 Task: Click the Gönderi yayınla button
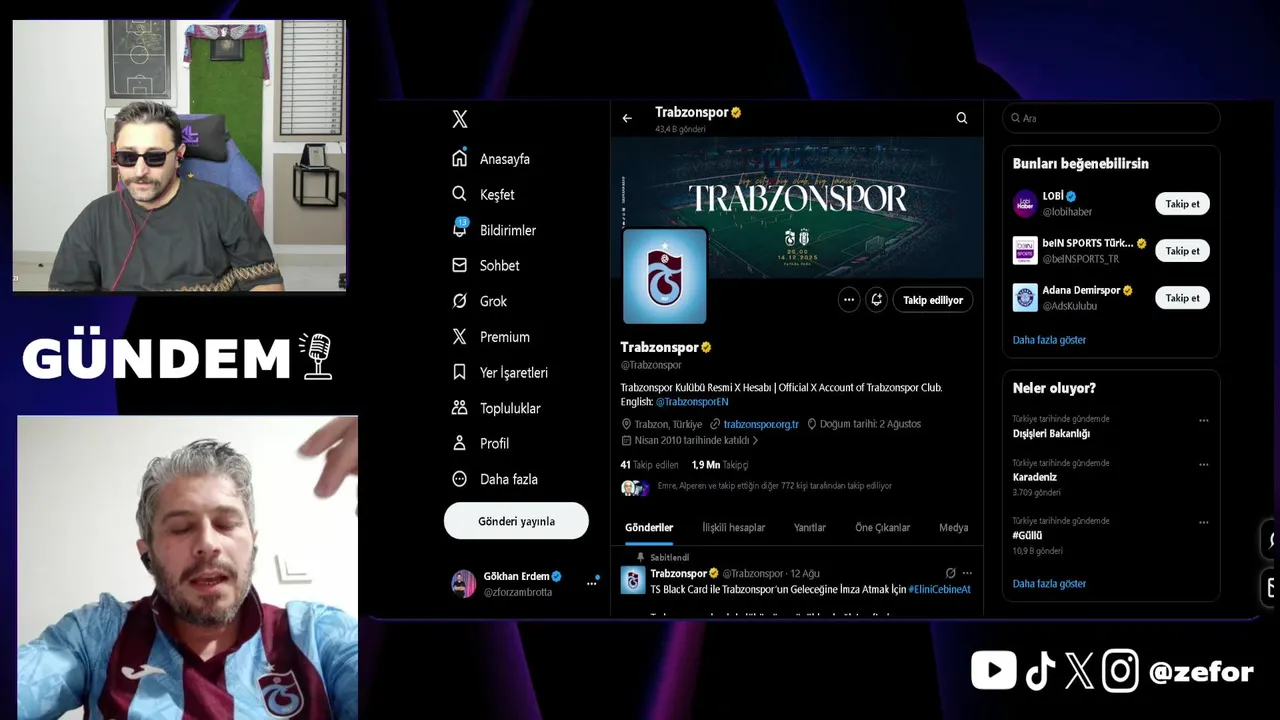pos(516,521)
